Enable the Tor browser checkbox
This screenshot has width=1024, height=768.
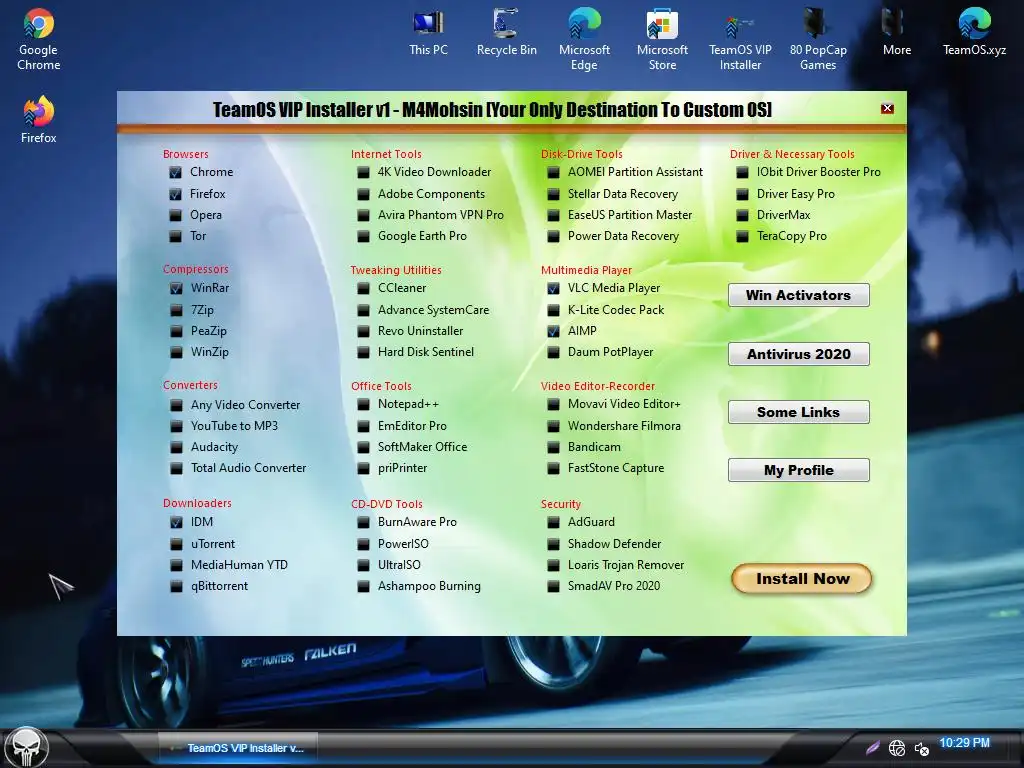[175, 236]
